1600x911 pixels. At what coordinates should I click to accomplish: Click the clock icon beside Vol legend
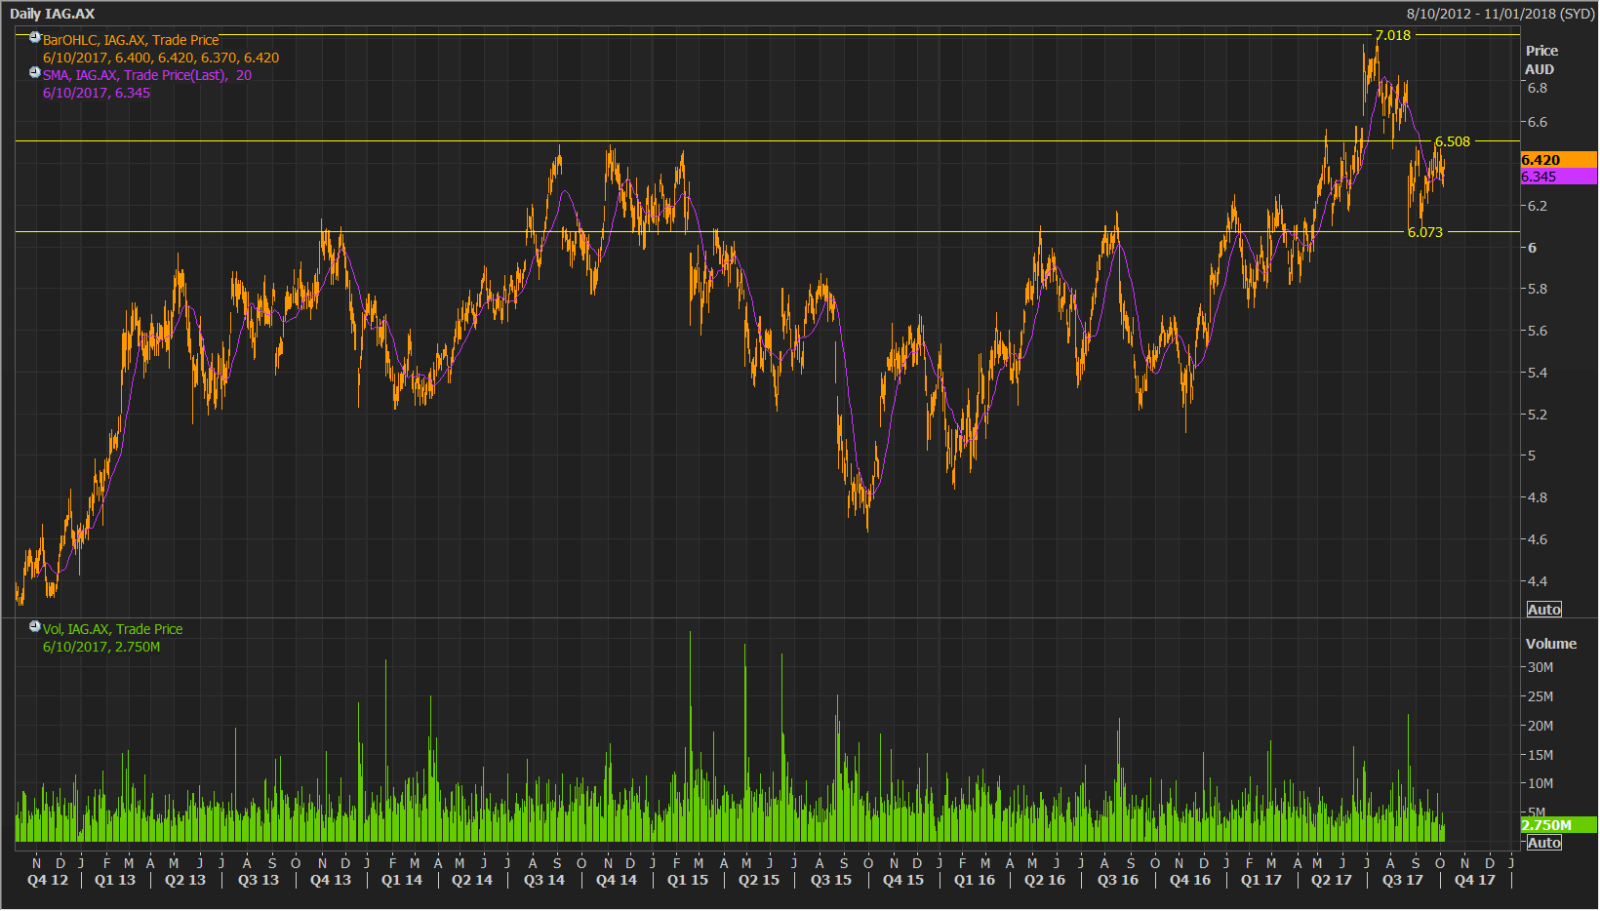coord(35,627)
